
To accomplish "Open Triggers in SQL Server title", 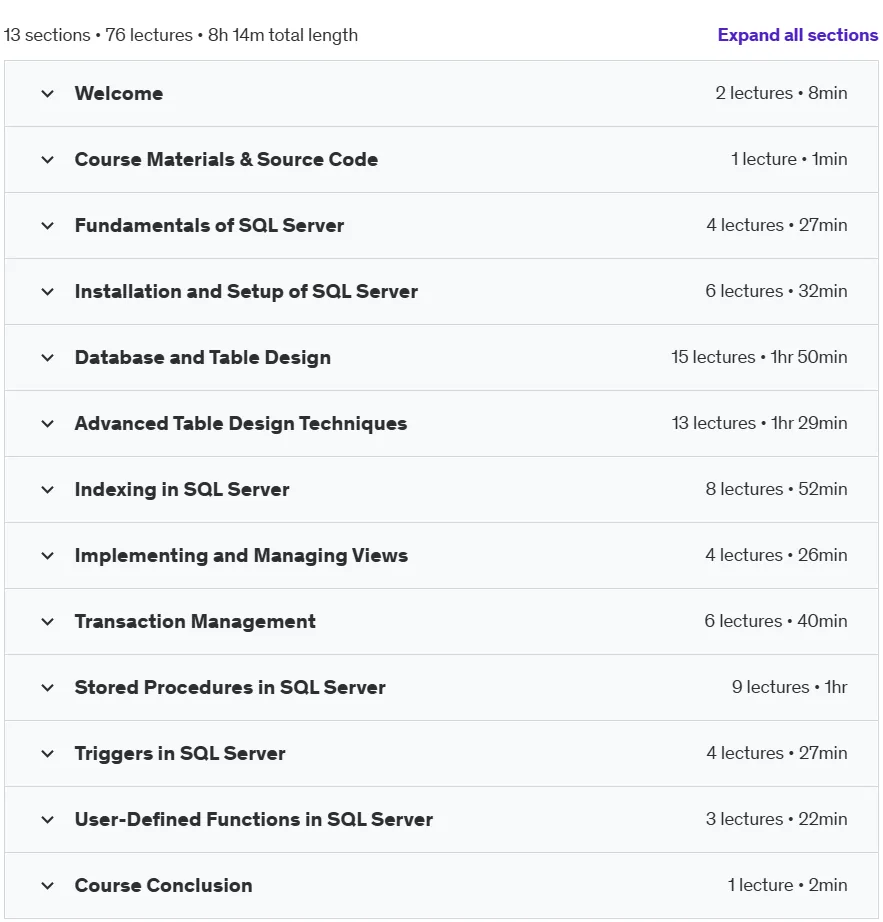I will pos(180,754).
